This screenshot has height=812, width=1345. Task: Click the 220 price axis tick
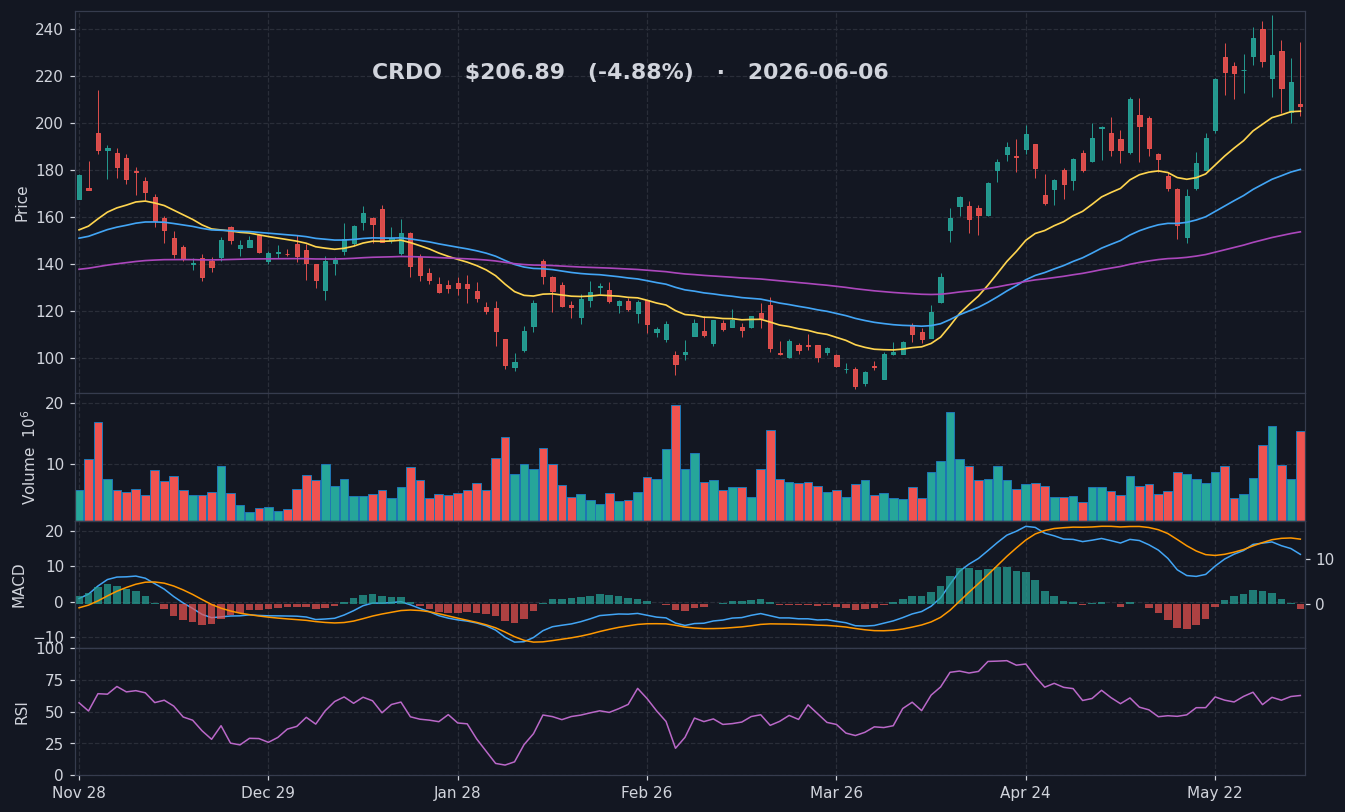click(49, 77)
